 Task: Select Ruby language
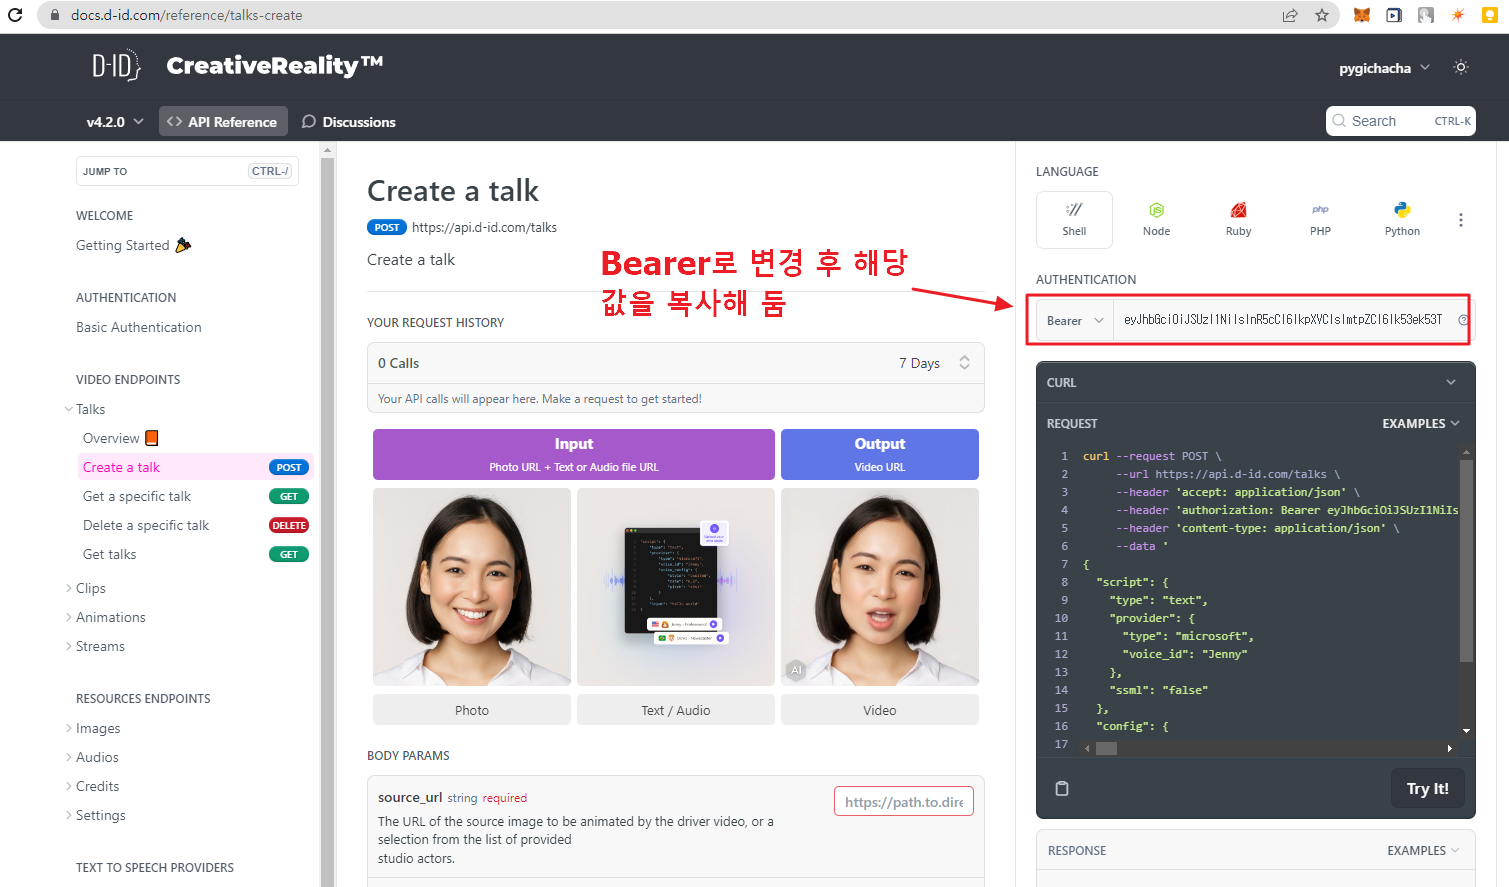pos(1238,219)
